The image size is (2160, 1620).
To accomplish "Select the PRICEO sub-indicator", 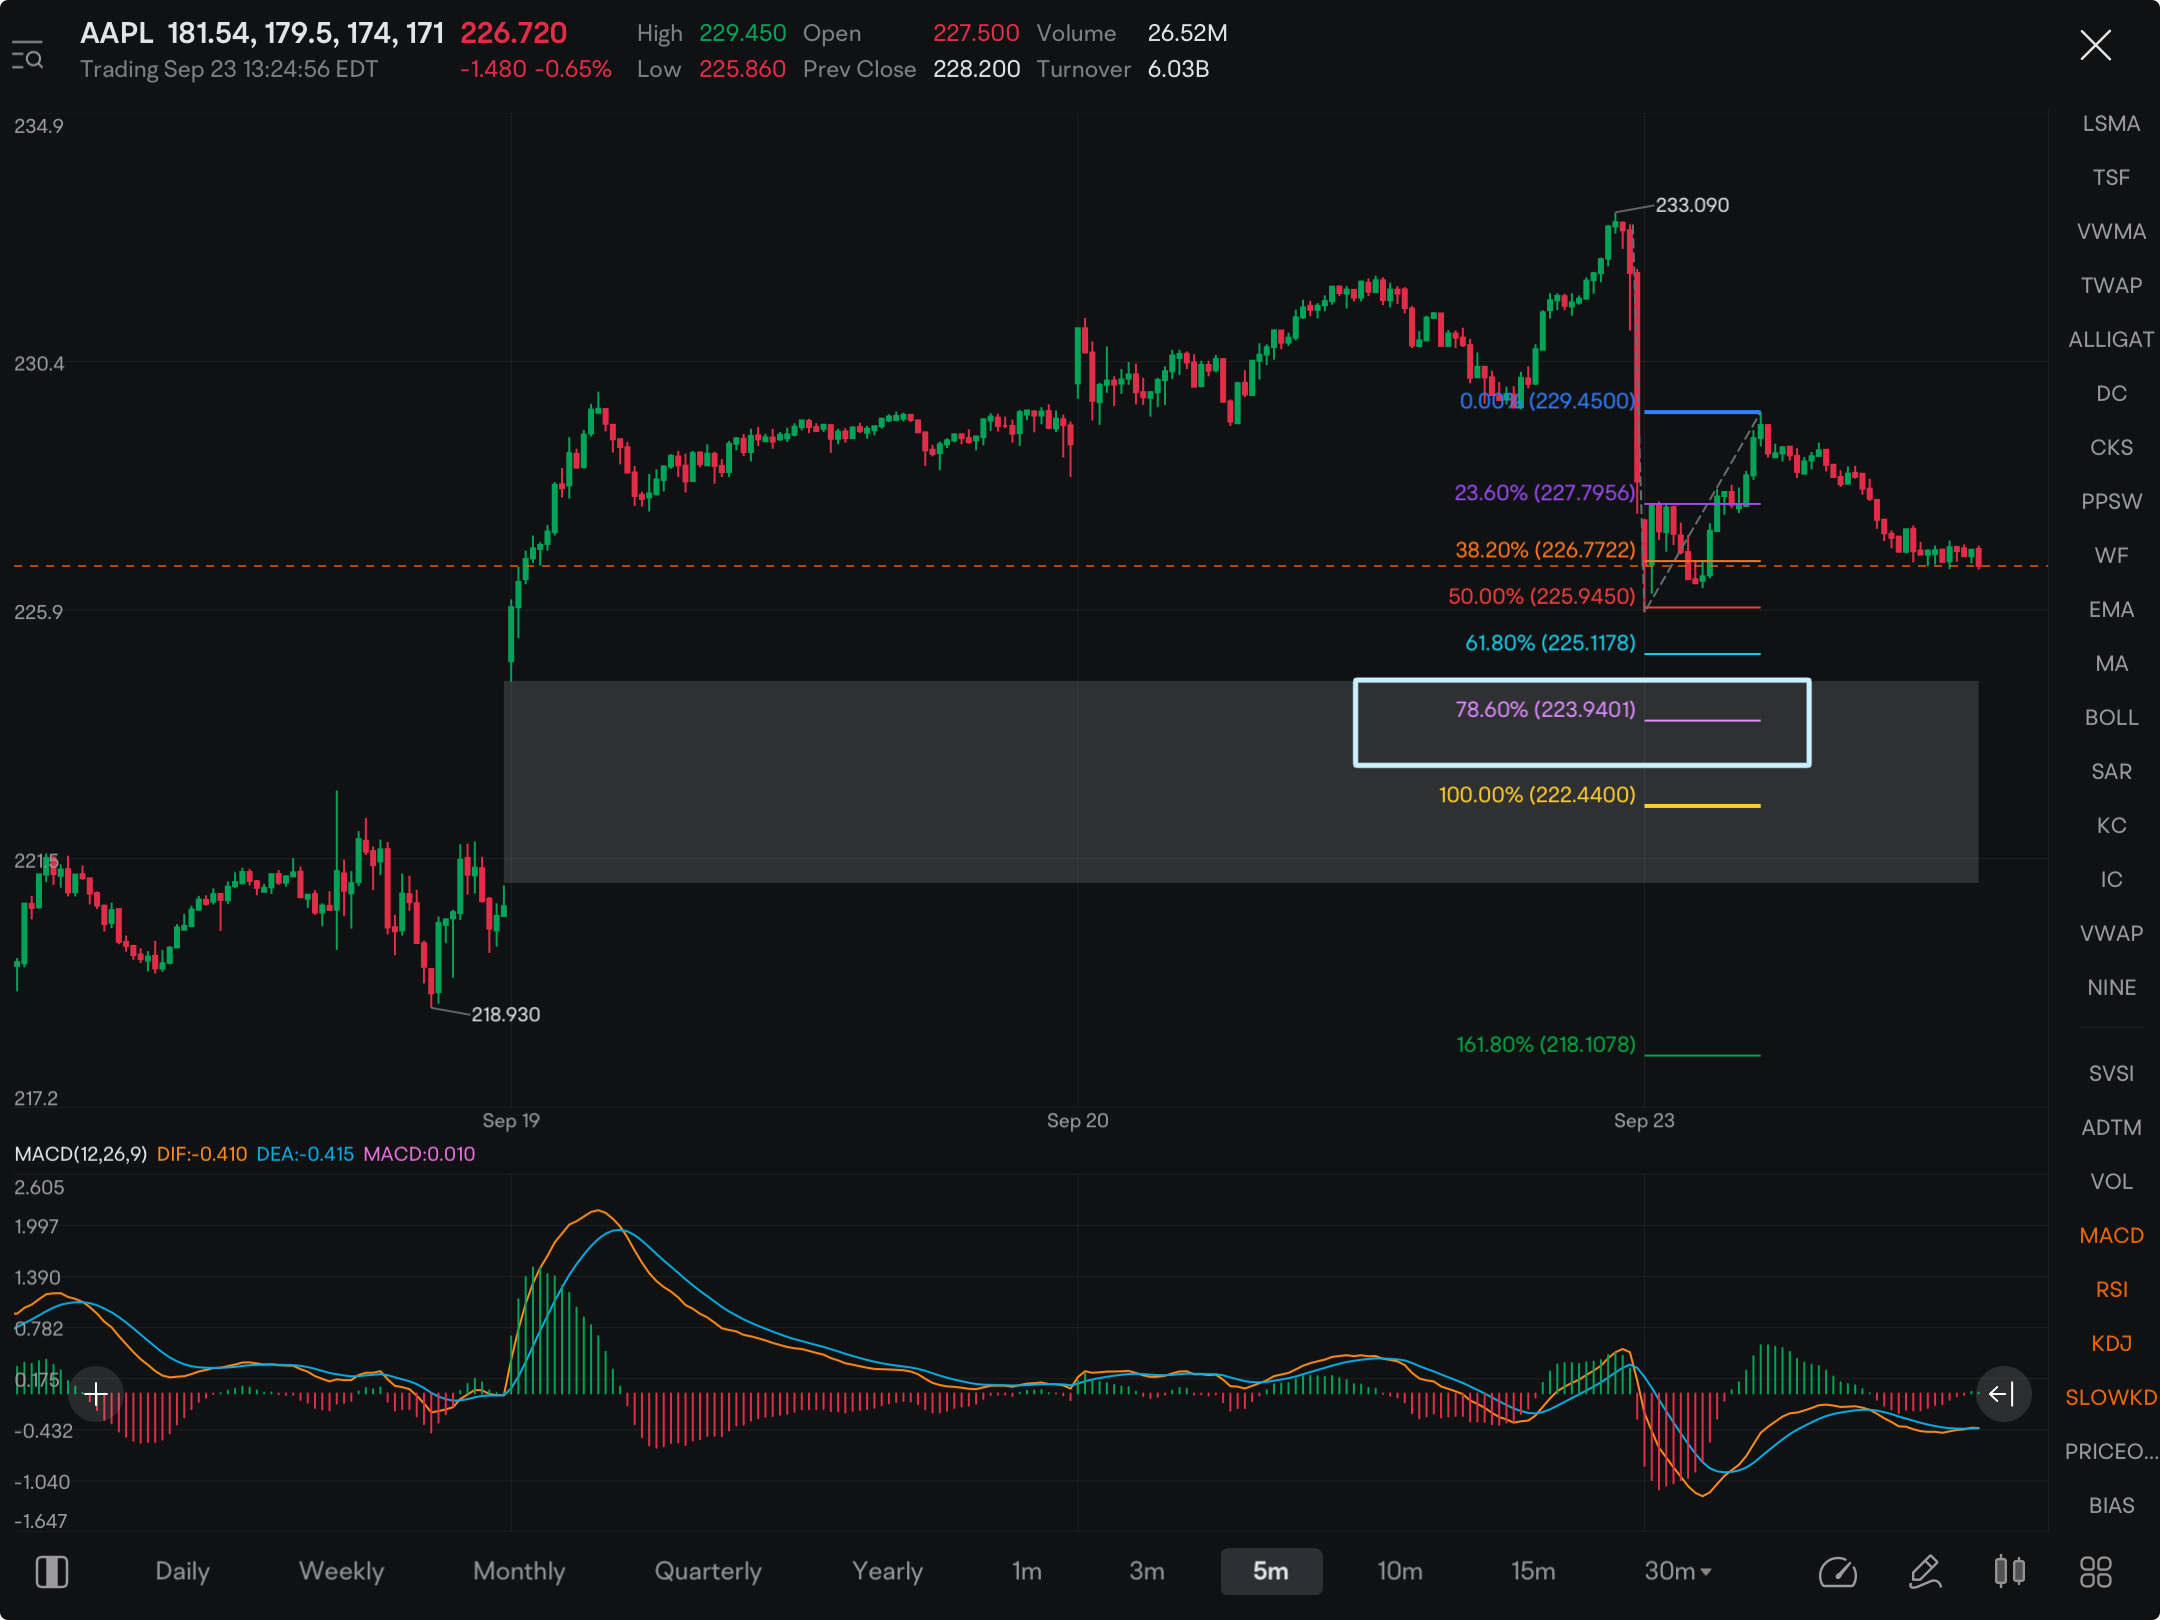I will [x=2111, y=1451].
